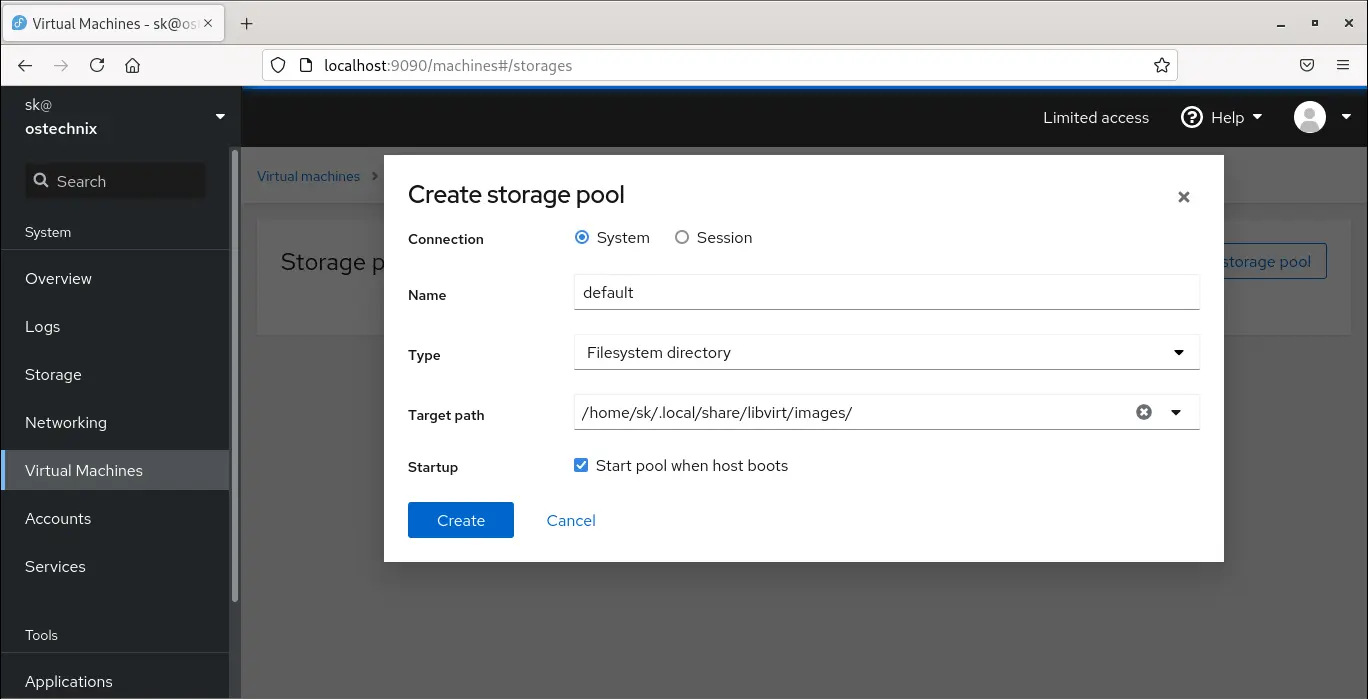1368x699 pixels.
Task: Click the Cancel link
Action: pos(571,520)
